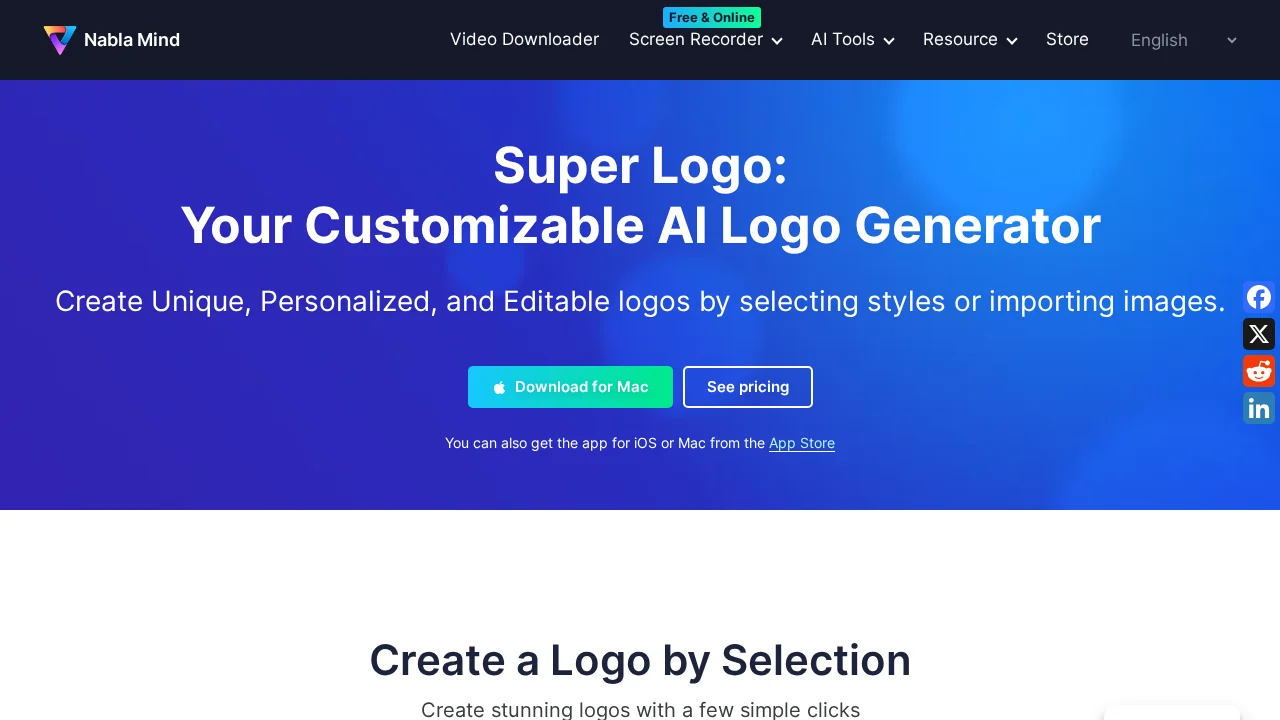
Task: Share the page on Reddit
Action: tap(1259, 371)
